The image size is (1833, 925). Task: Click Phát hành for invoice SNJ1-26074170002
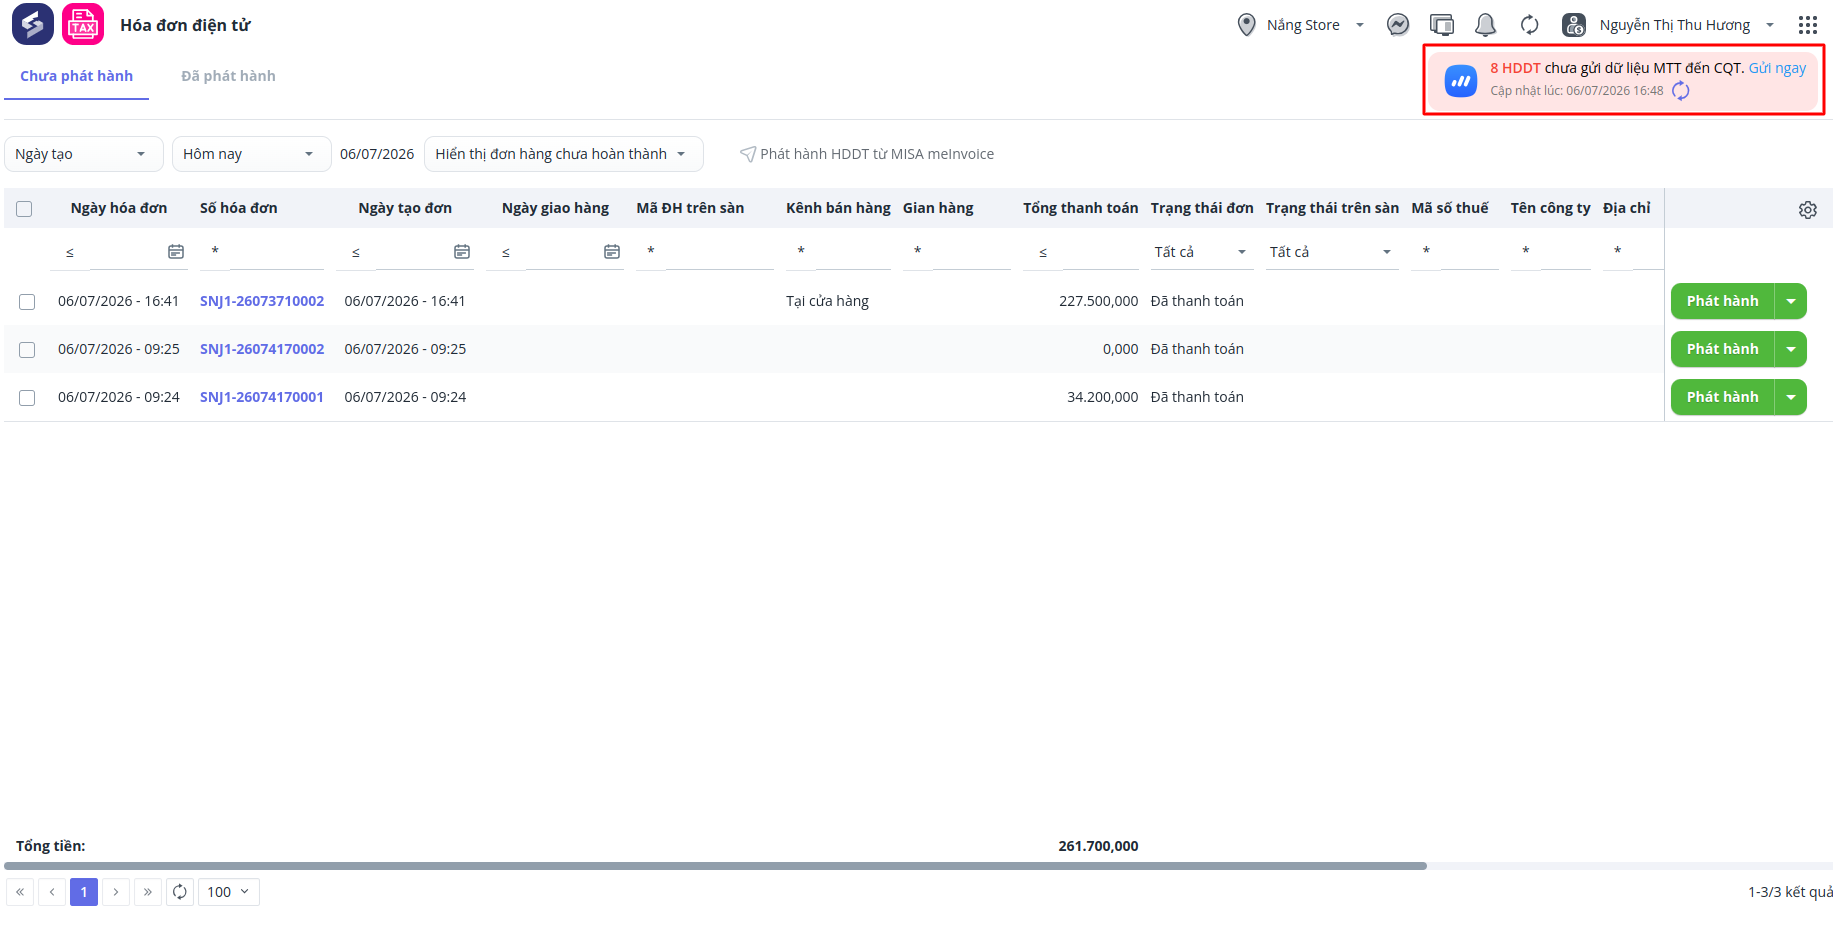pyautogui.click(x=1722, y=349)
